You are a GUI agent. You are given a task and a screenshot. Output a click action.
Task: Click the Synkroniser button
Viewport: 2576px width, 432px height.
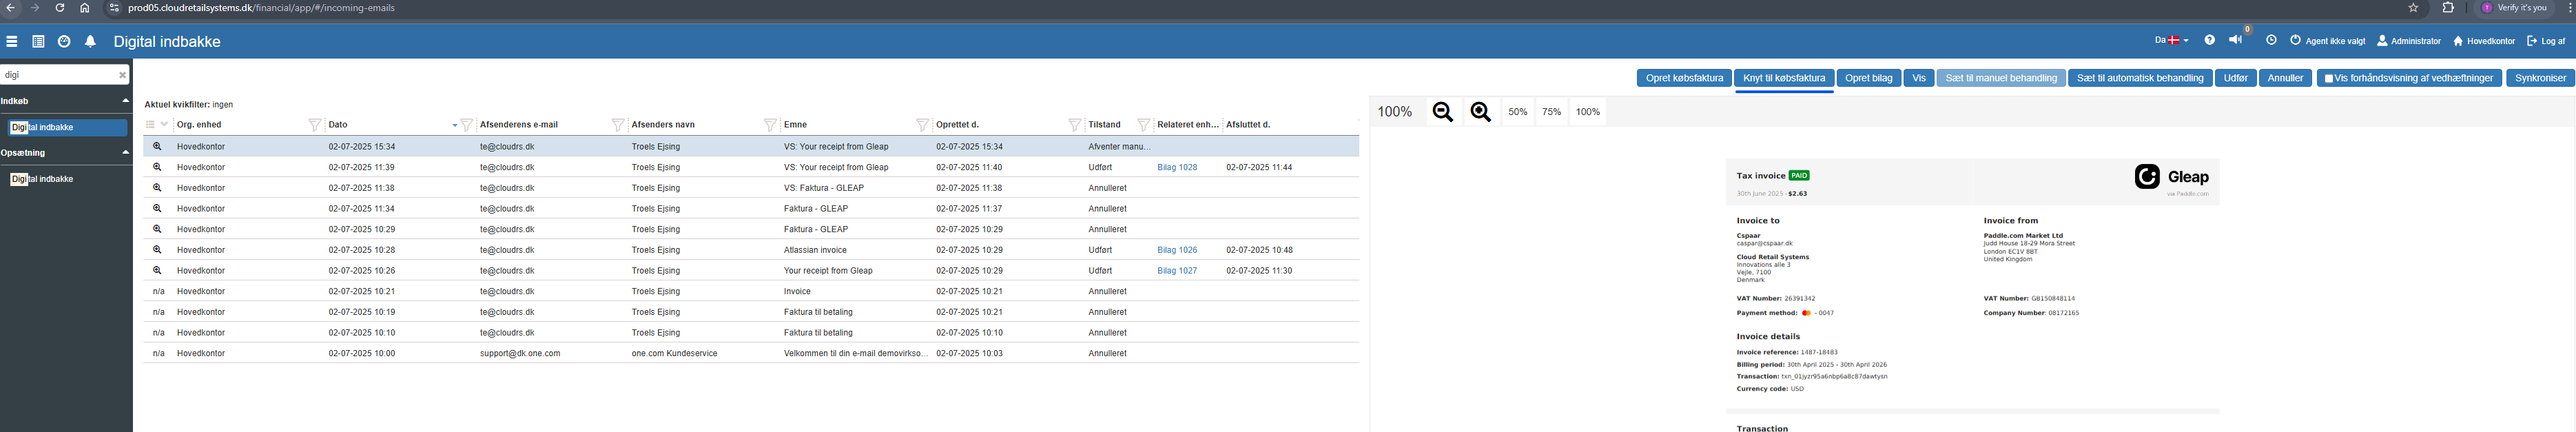(2540, 78)
